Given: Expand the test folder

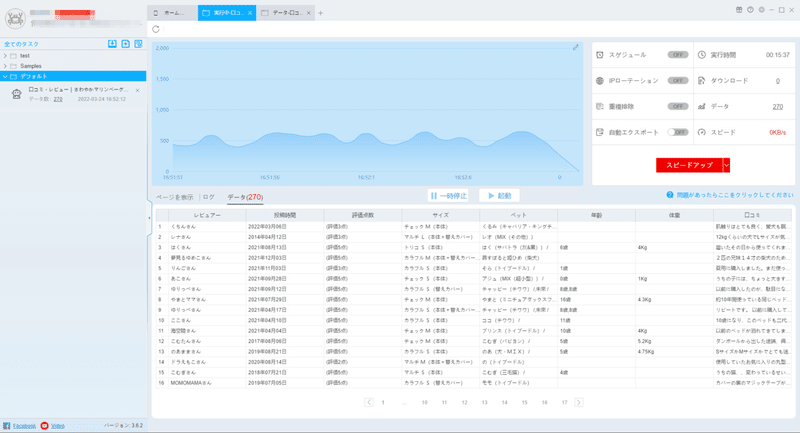Looking at the screenshot, I should coord(5,56).
